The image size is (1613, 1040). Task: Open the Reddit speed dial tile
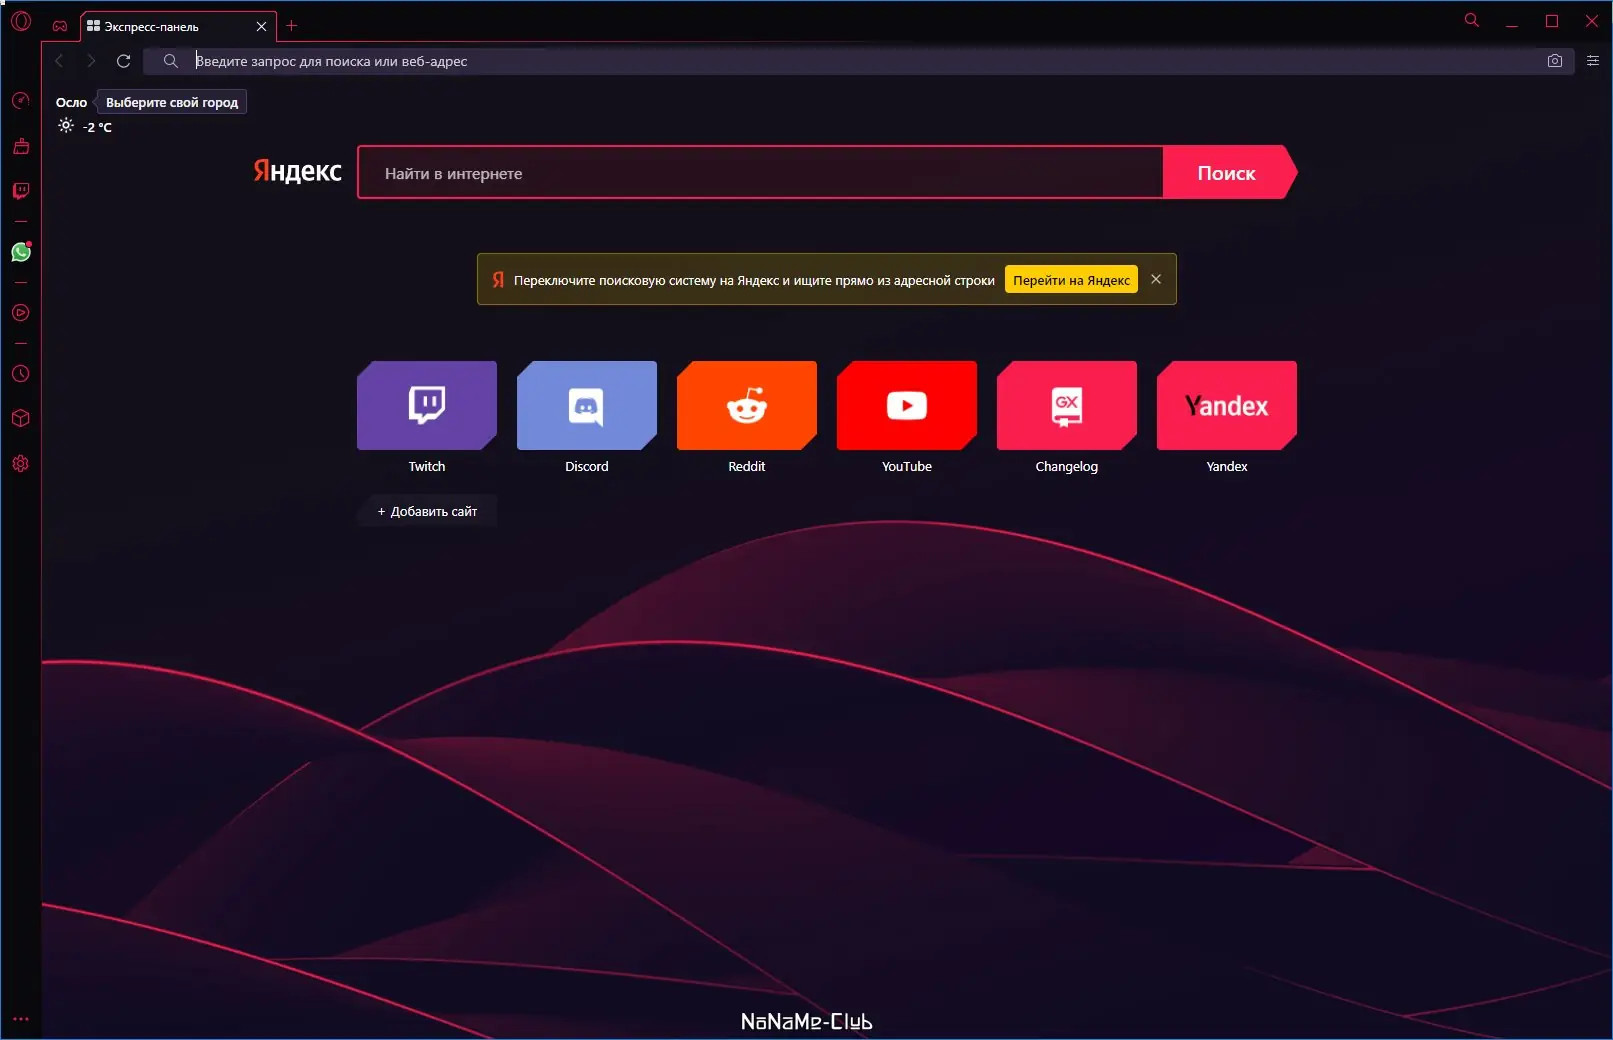(x=747, y=405)
